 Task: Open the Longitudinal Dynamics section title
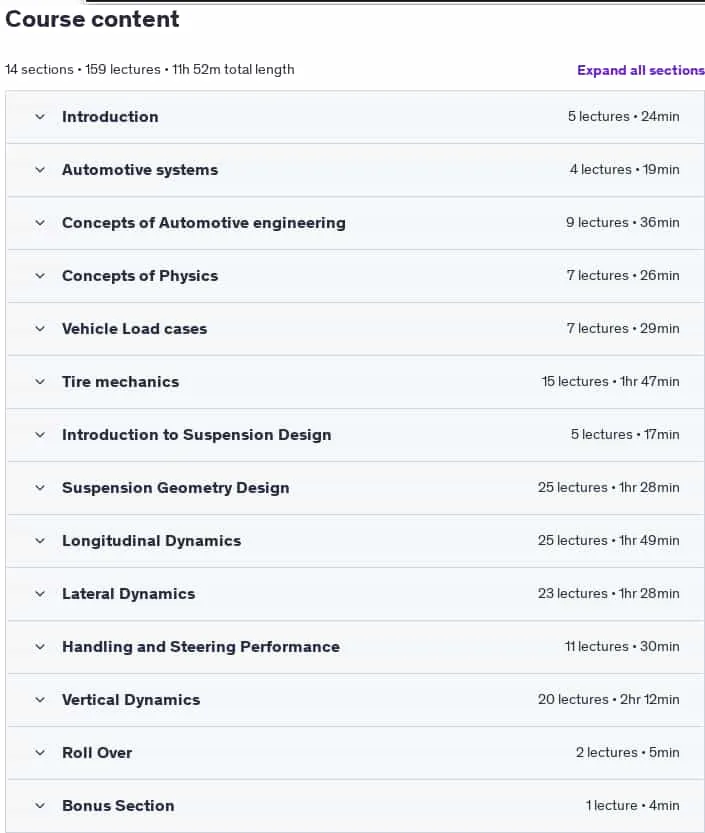click(151, 541)
